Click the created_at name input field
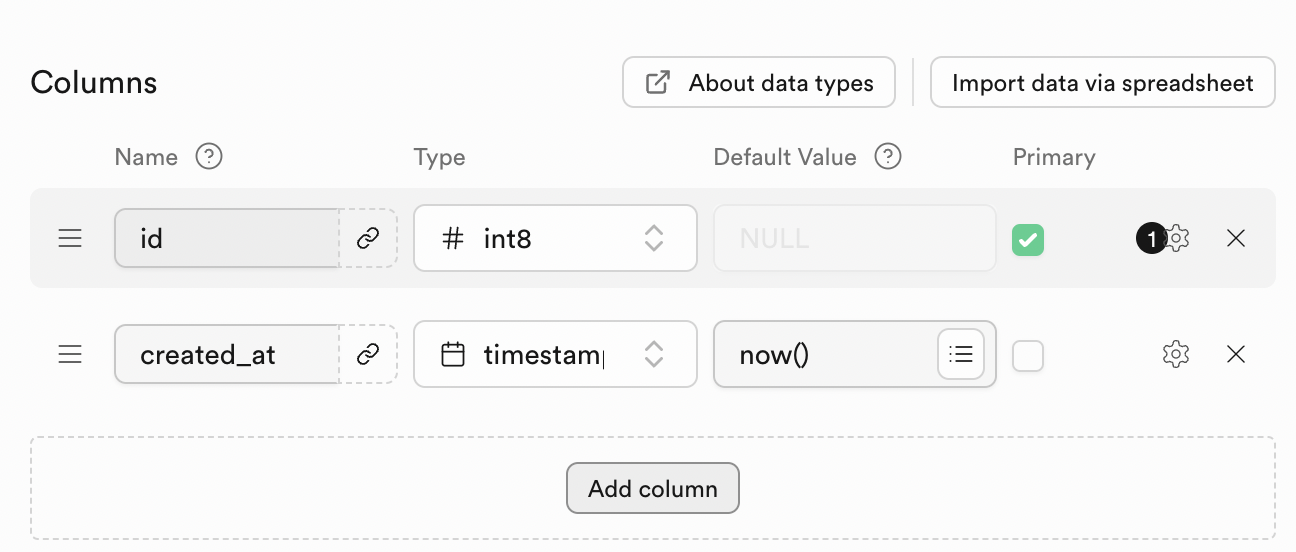 click(x=227, y=354)
